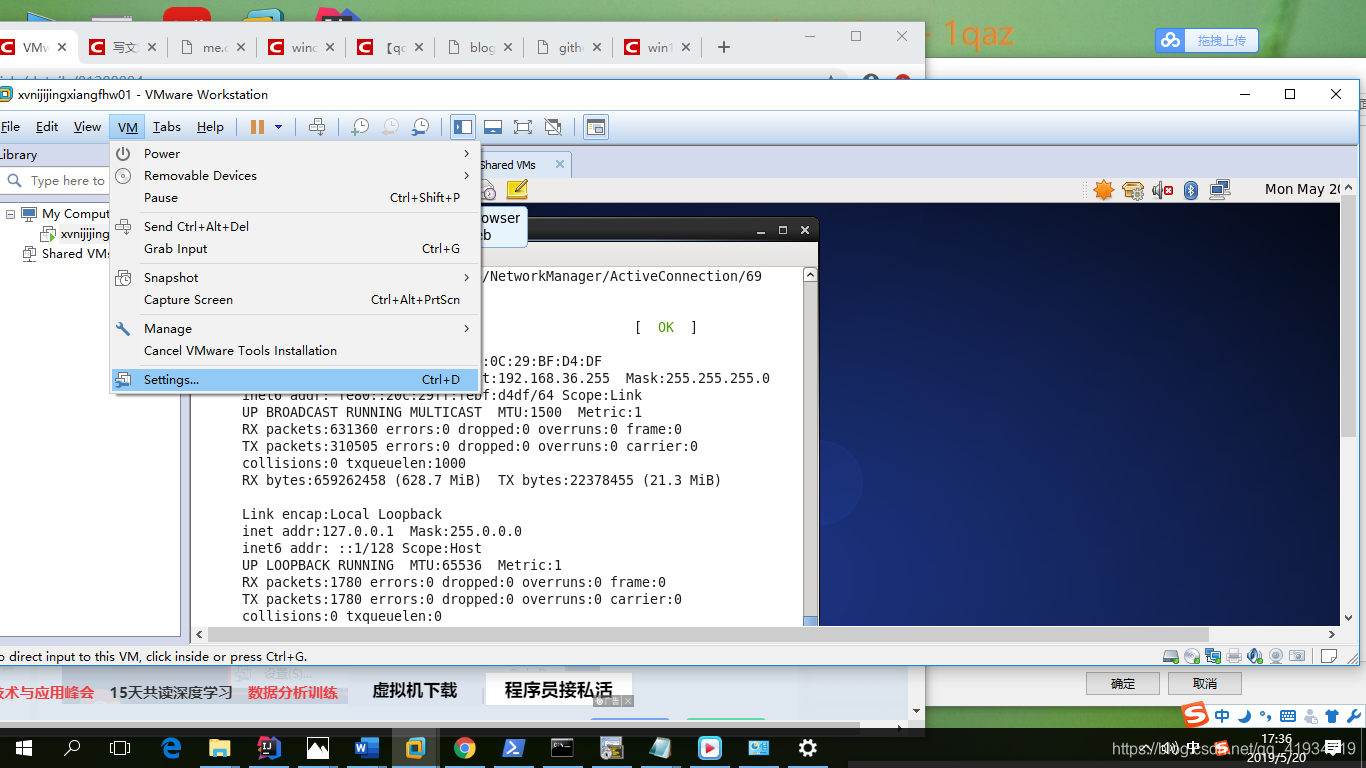The image size is (1366, 768).
Task: Open the Removable Devices submenu
Action: point(295,176)
